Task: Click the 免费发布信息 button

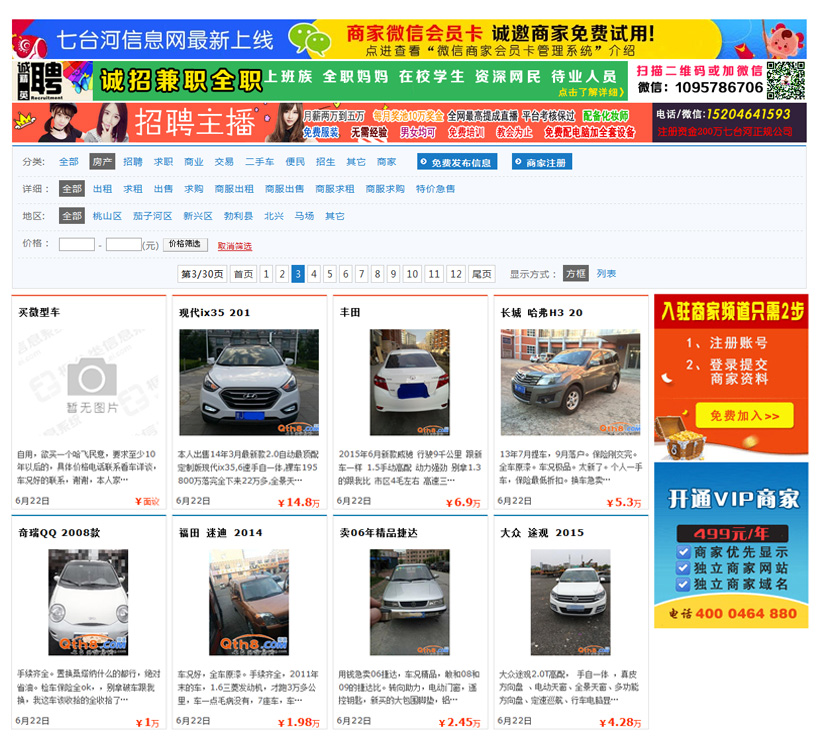Action: click(x=456, y=162)
